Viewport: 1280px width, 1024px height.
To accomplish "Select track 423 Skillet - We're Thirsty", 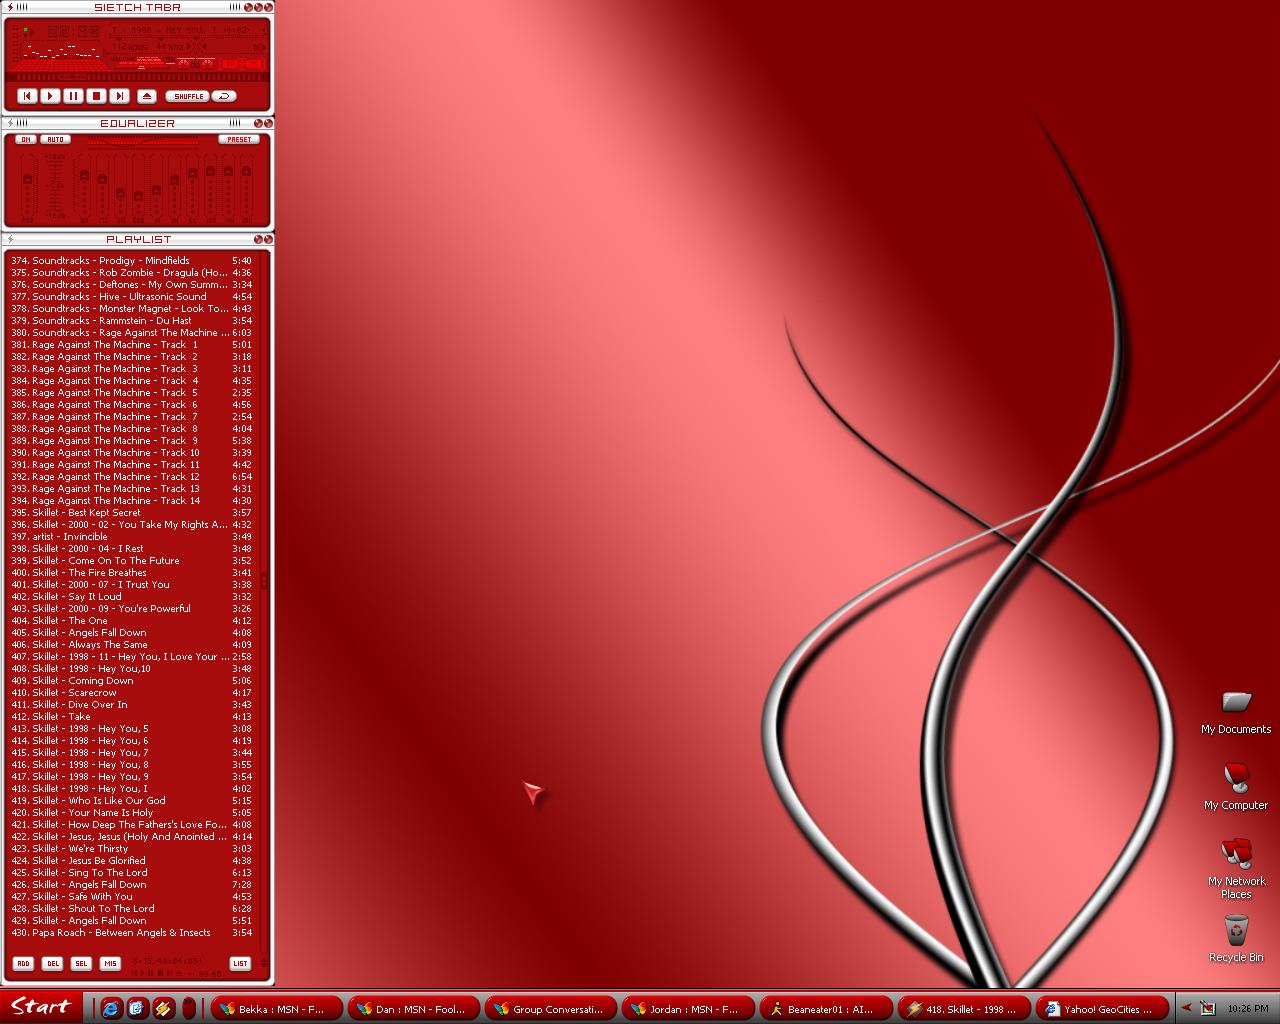I will [132, 849].
